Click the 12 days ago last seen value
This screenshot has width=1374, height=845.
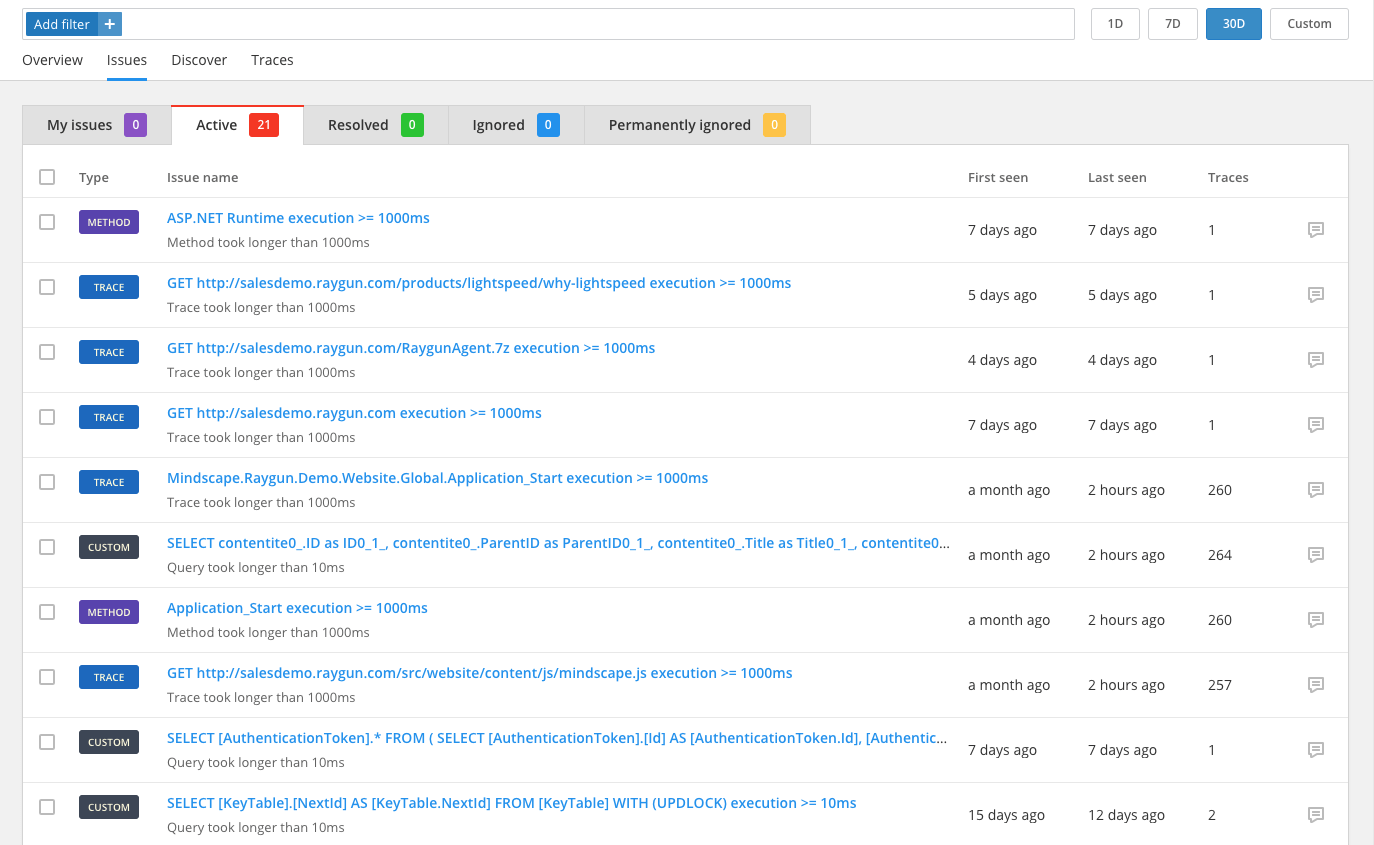click(x=1126, y=815)
